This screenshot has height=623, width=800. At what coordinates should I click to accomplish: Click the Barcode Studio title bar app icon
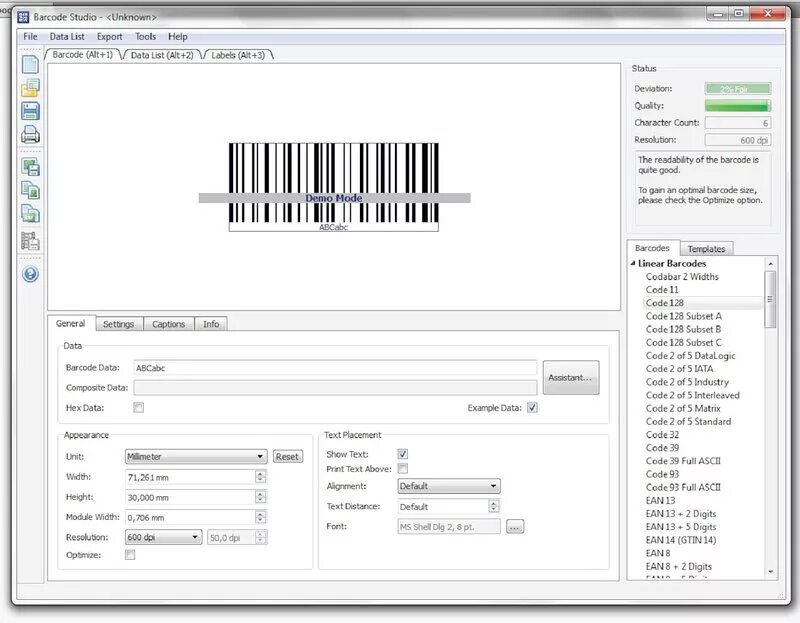[23, 17]
